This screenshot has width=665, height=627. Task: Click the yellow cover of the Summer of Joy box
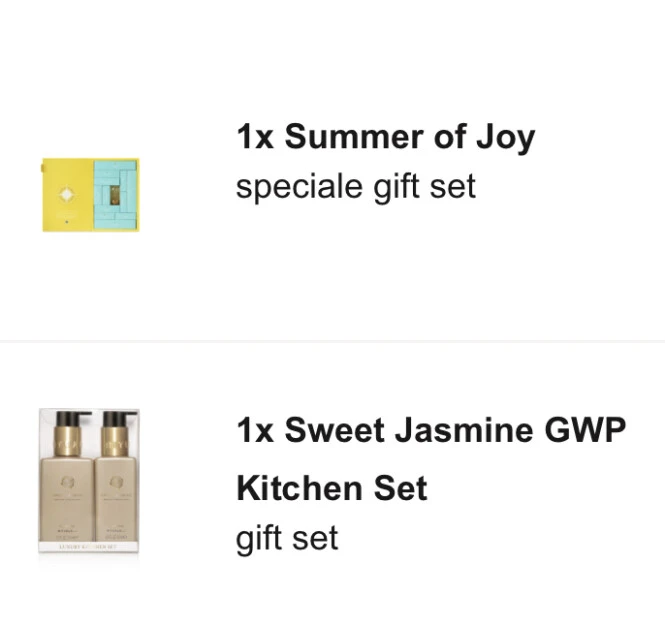click(x=67, y=195)
